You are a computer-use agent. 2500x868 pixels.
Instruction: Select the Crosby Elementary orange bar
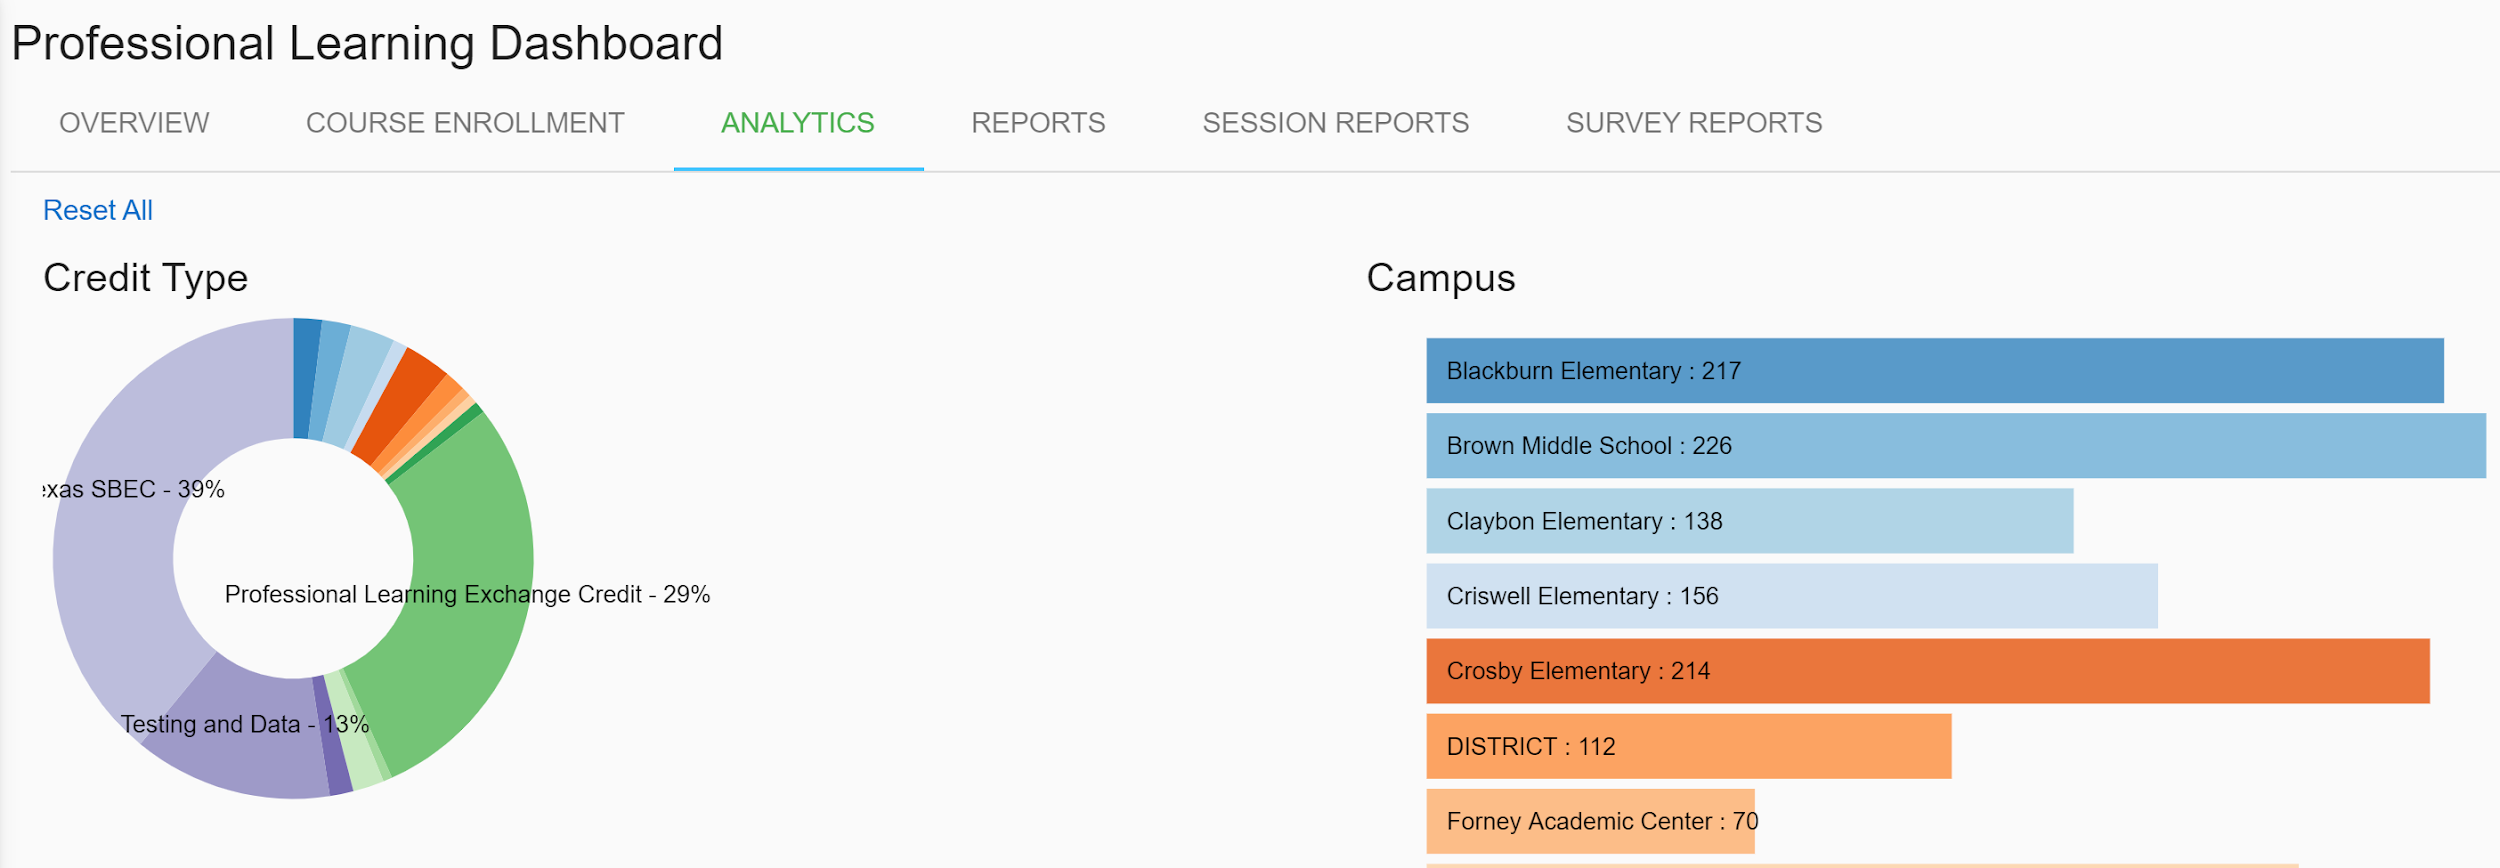pyautogui.click(x=1927, y=671)
